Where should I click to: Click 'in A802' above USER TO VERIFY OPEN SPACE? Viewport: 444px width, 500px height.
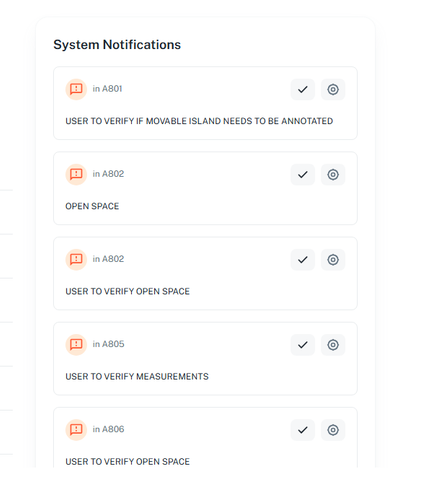pos(108,259)
